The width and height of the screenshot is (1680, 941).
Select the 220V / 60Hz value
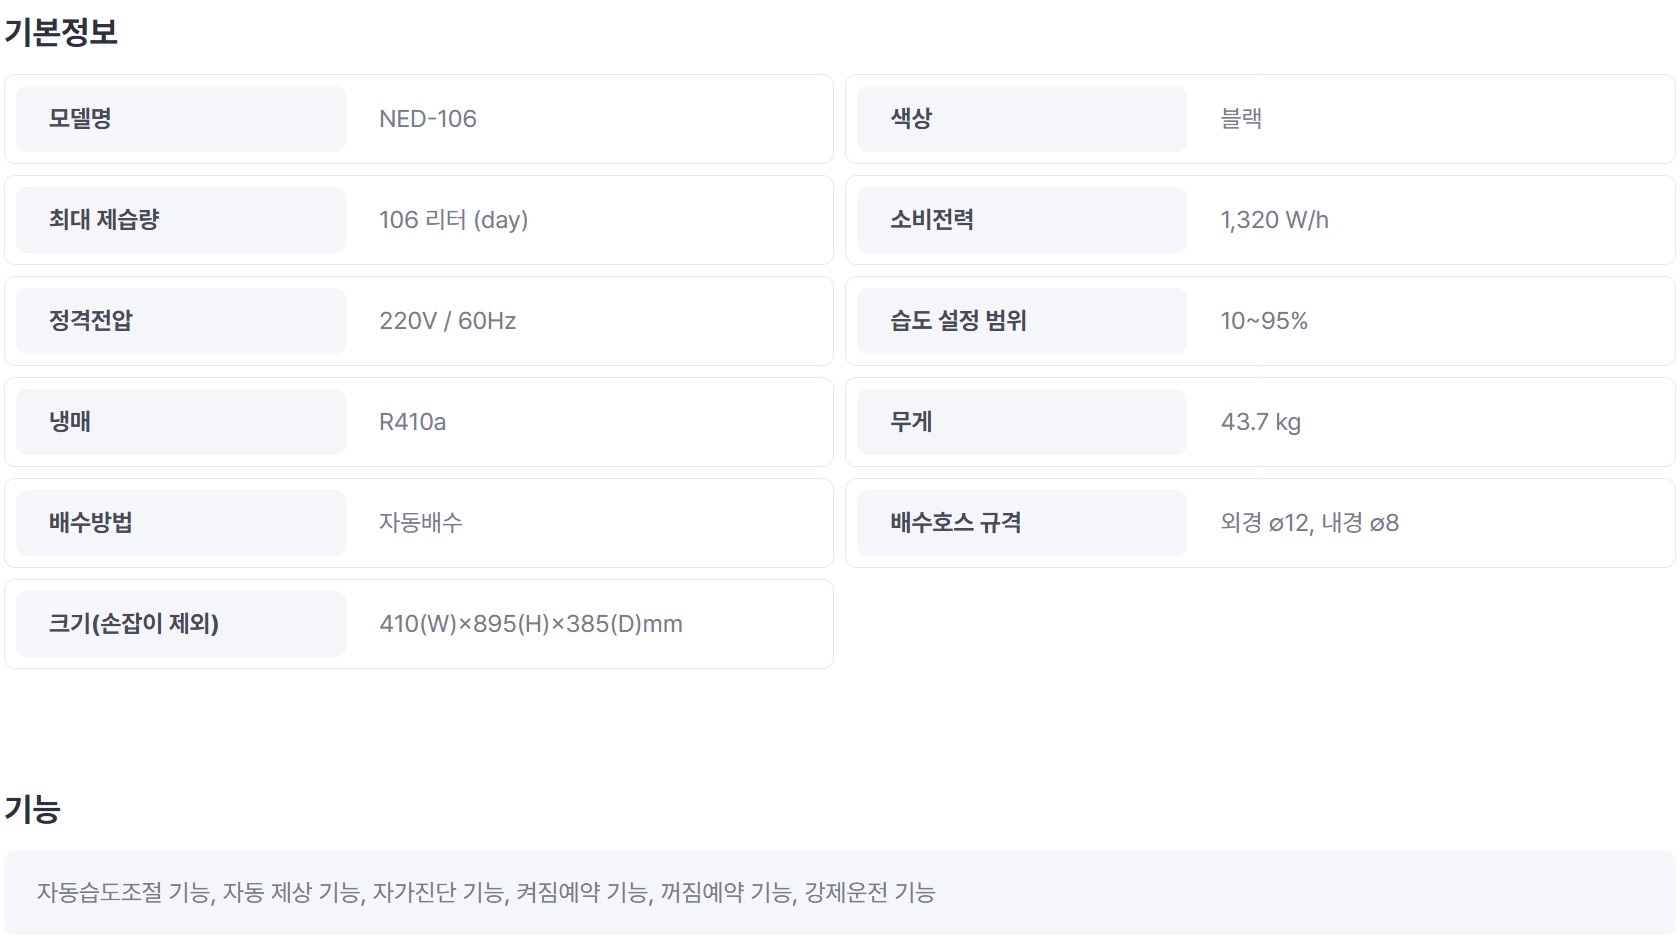point(447,321)
